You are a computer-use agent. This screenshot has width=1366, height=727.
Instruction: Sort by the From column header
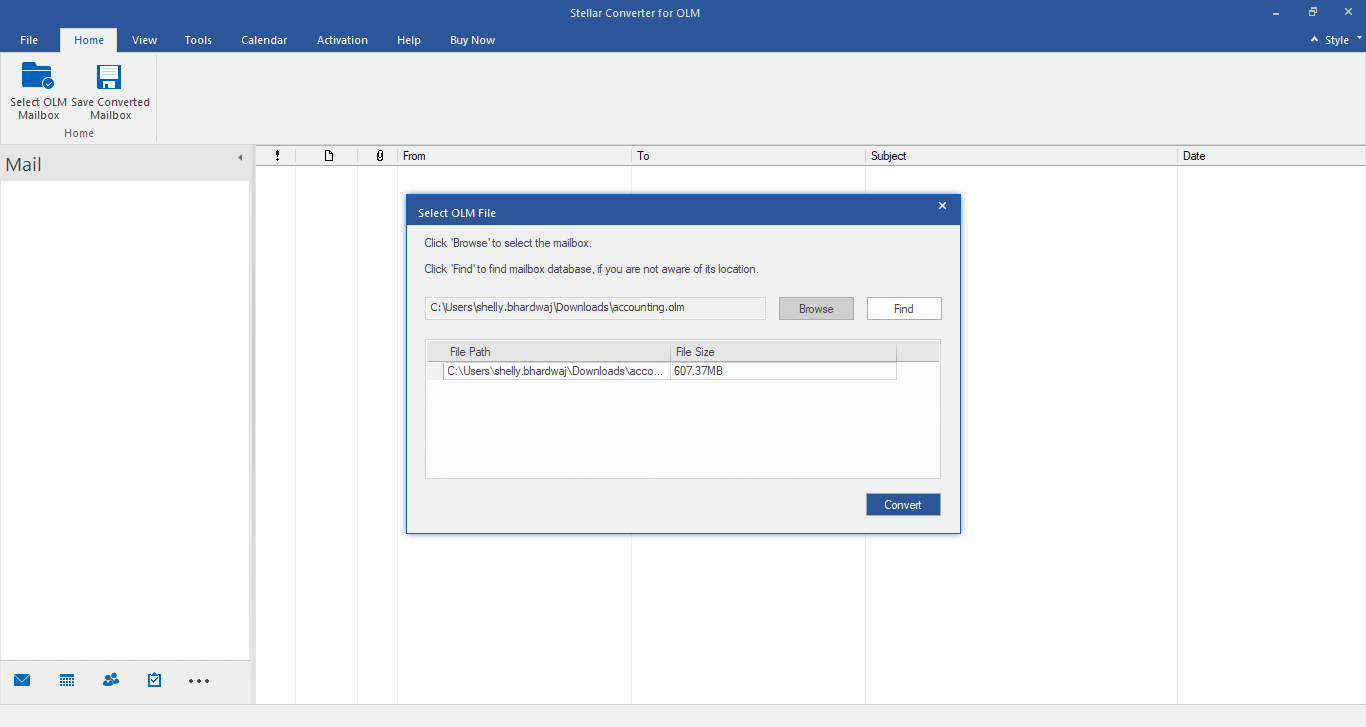pos(514,156)
